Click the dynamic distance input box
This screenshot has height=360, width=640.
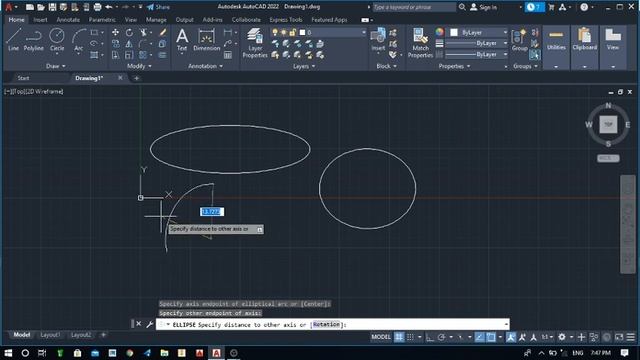[212, 211]
